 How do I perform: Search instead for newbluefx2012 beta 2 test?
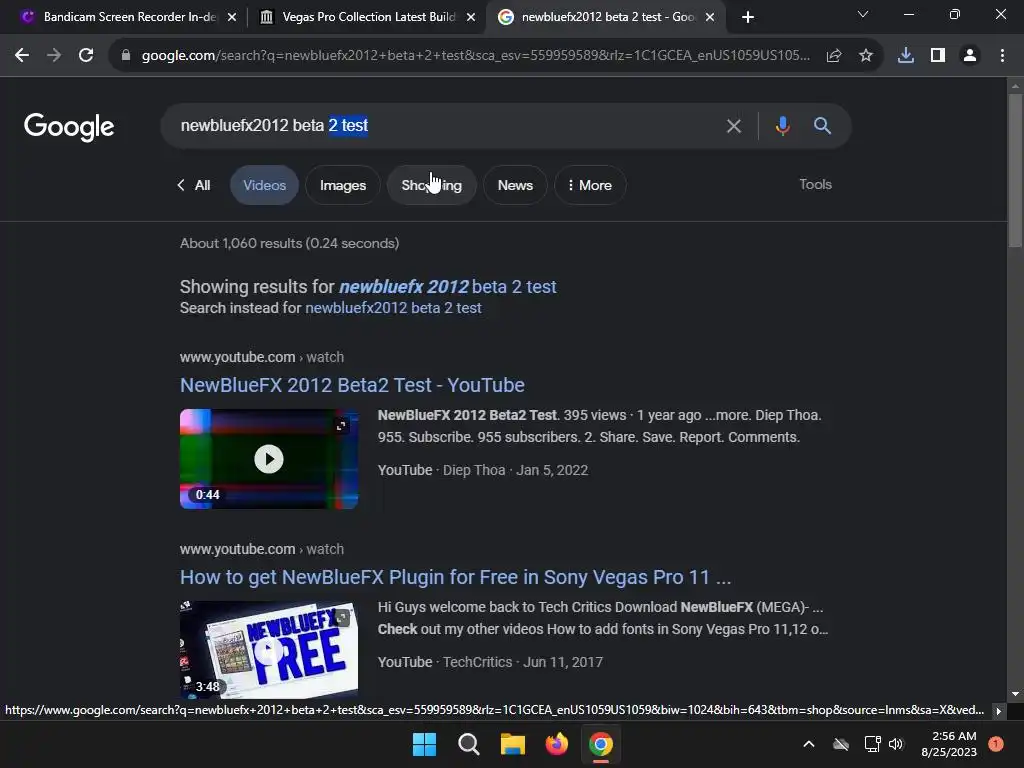[393, 308]
